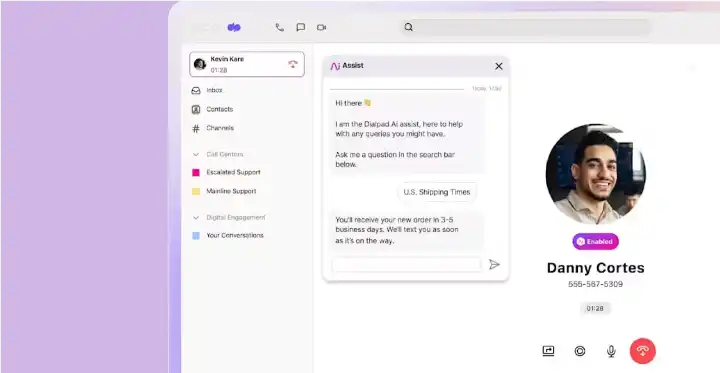Click the search magnifier icon
This screenshot has height=373, width=720.
tap(408, 27)
